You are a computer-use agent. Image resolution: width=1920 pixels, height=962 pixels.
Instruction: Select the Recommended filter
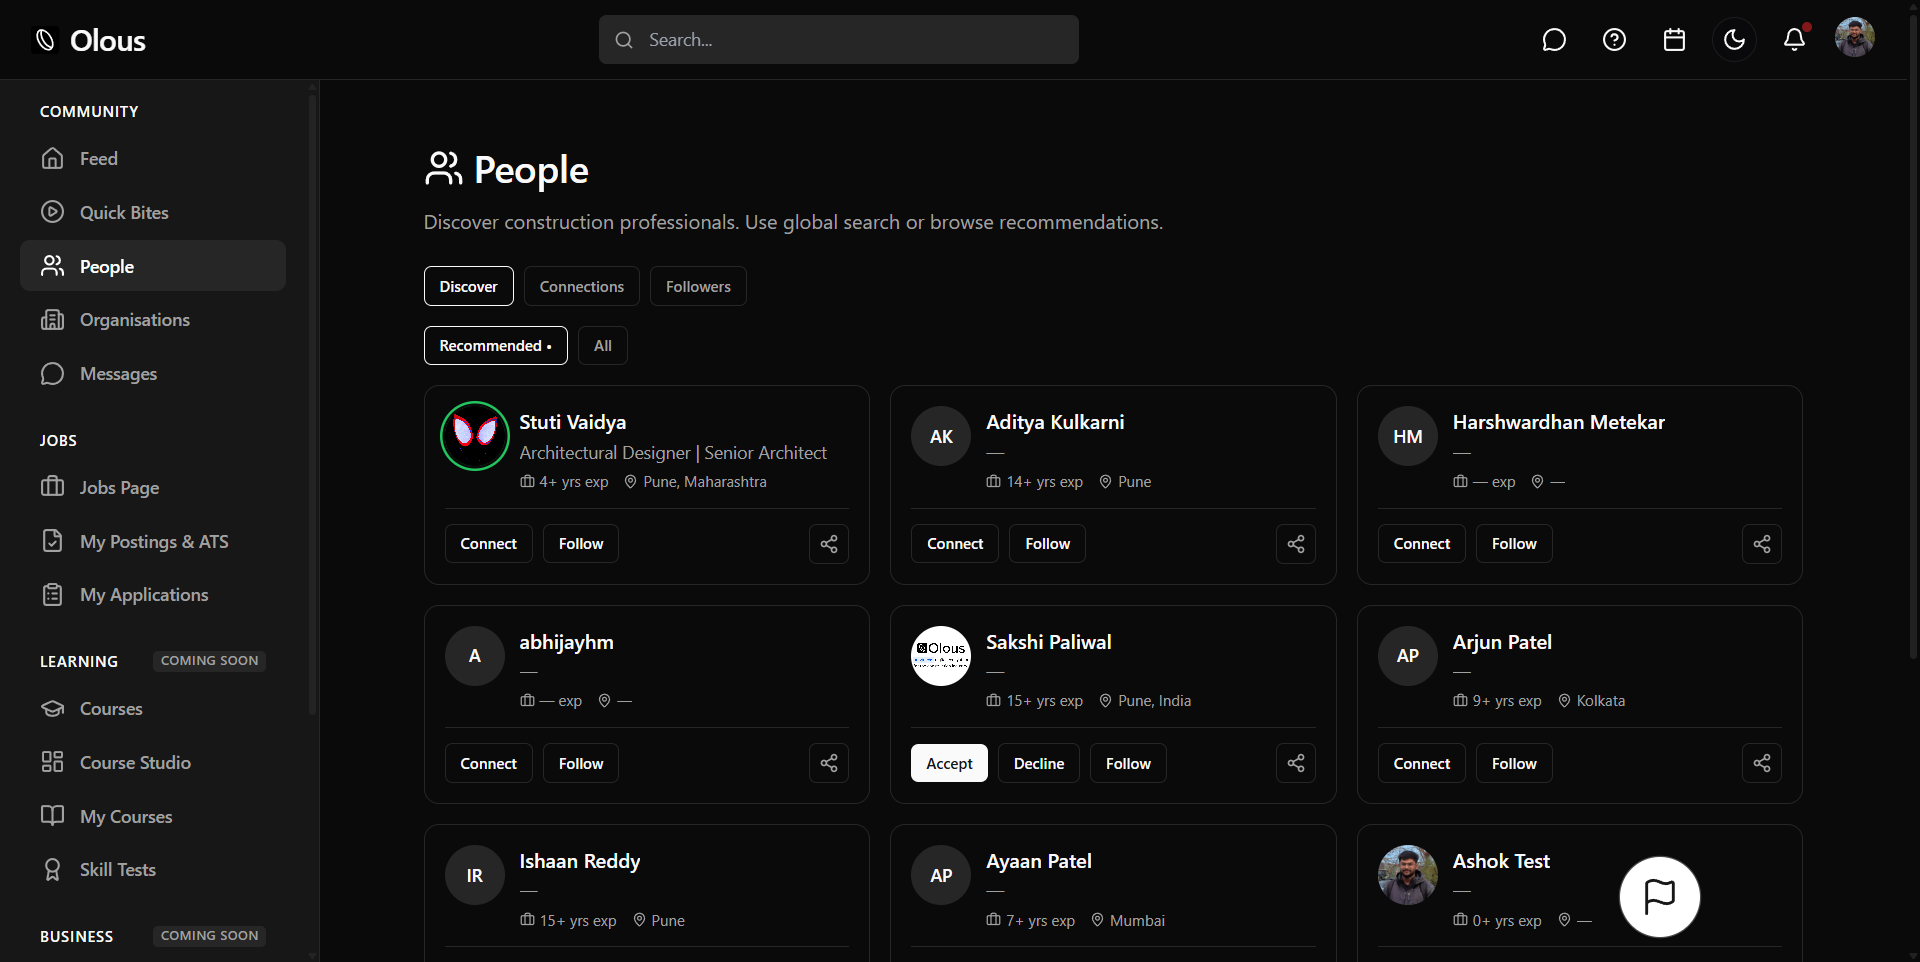(x=495, y=346)
